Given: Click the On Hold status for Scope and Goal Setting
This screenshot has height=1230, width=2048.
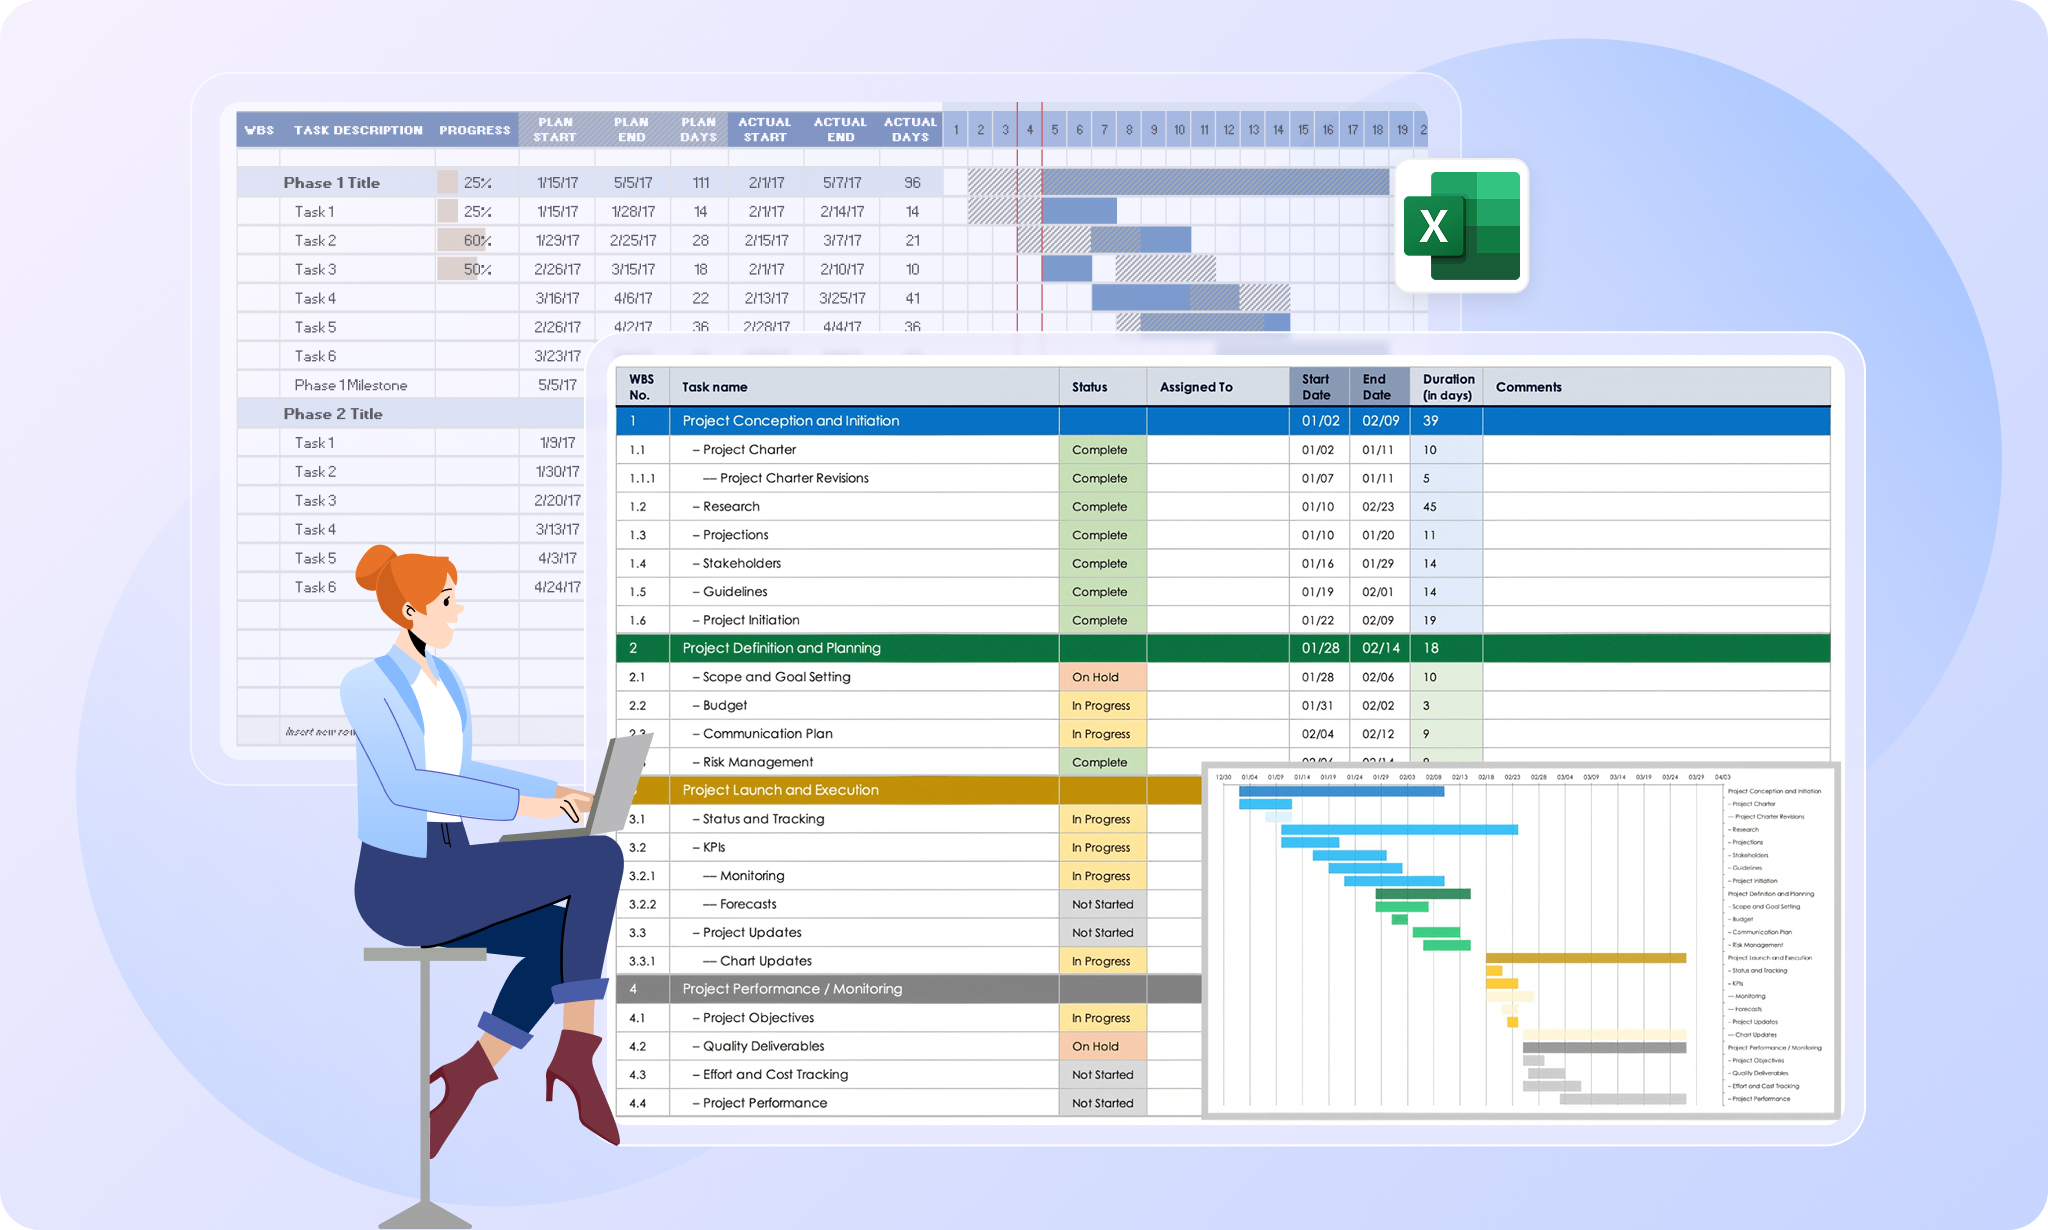Looking at the screenshot, I should (x=1102, y=677).
